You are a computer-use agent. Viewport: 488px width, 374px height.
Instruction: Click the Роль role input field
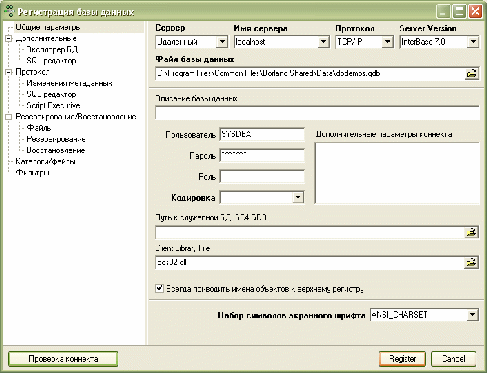(x=262, y=177)
